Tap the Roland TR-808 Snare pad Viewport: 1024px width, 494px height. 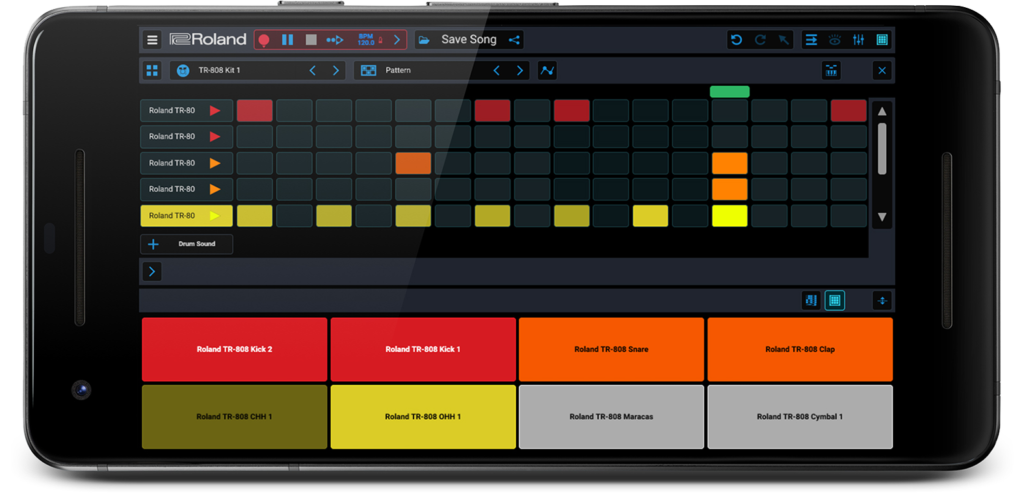point(611,350)
